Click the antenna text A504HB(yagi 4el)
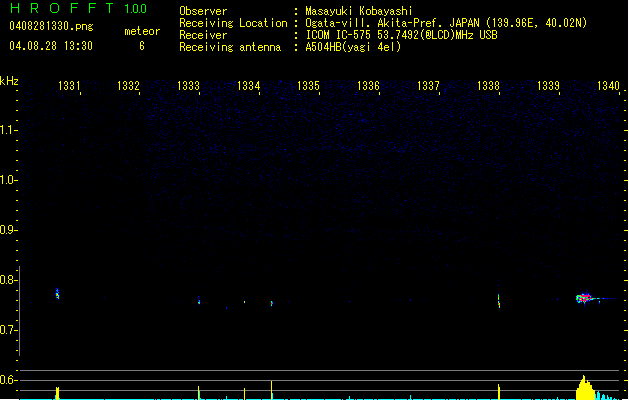 (x=353, y=47)
